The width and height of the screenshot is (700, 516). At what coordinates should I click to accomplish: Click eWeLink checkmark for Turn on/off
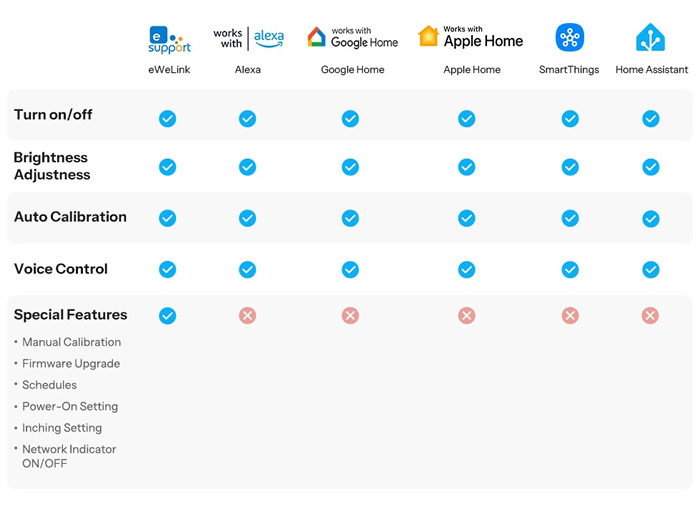coord(168,119)
